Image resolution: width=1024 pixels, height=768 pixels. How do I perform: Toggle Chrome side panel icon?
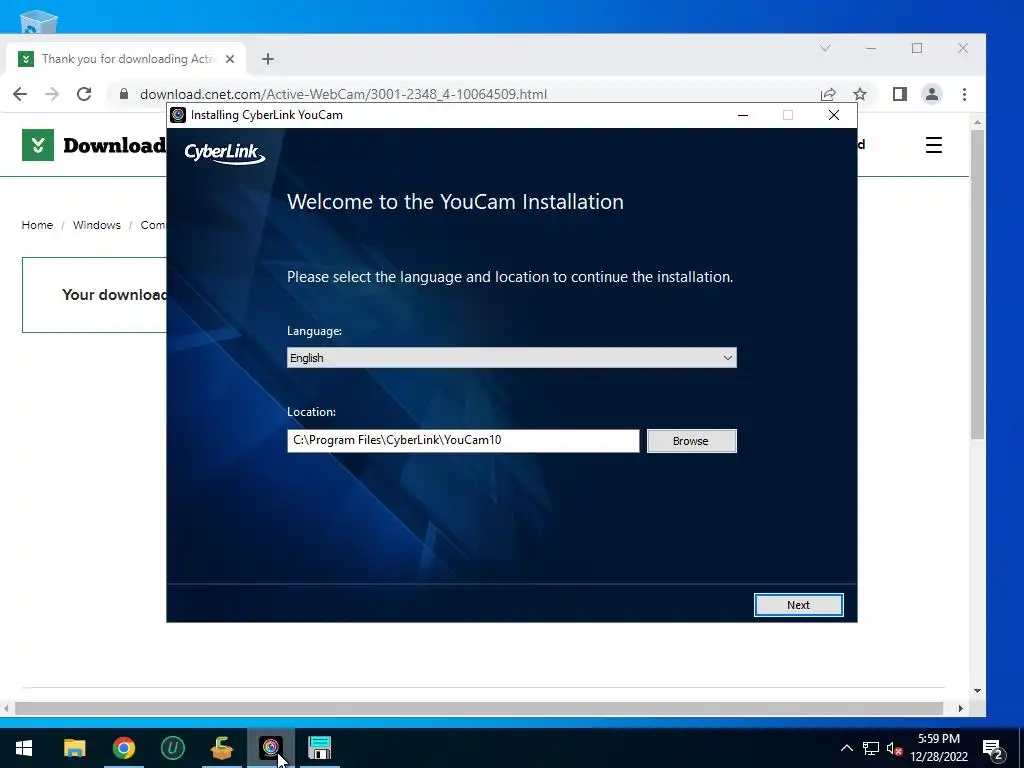(x=900, y=94)
